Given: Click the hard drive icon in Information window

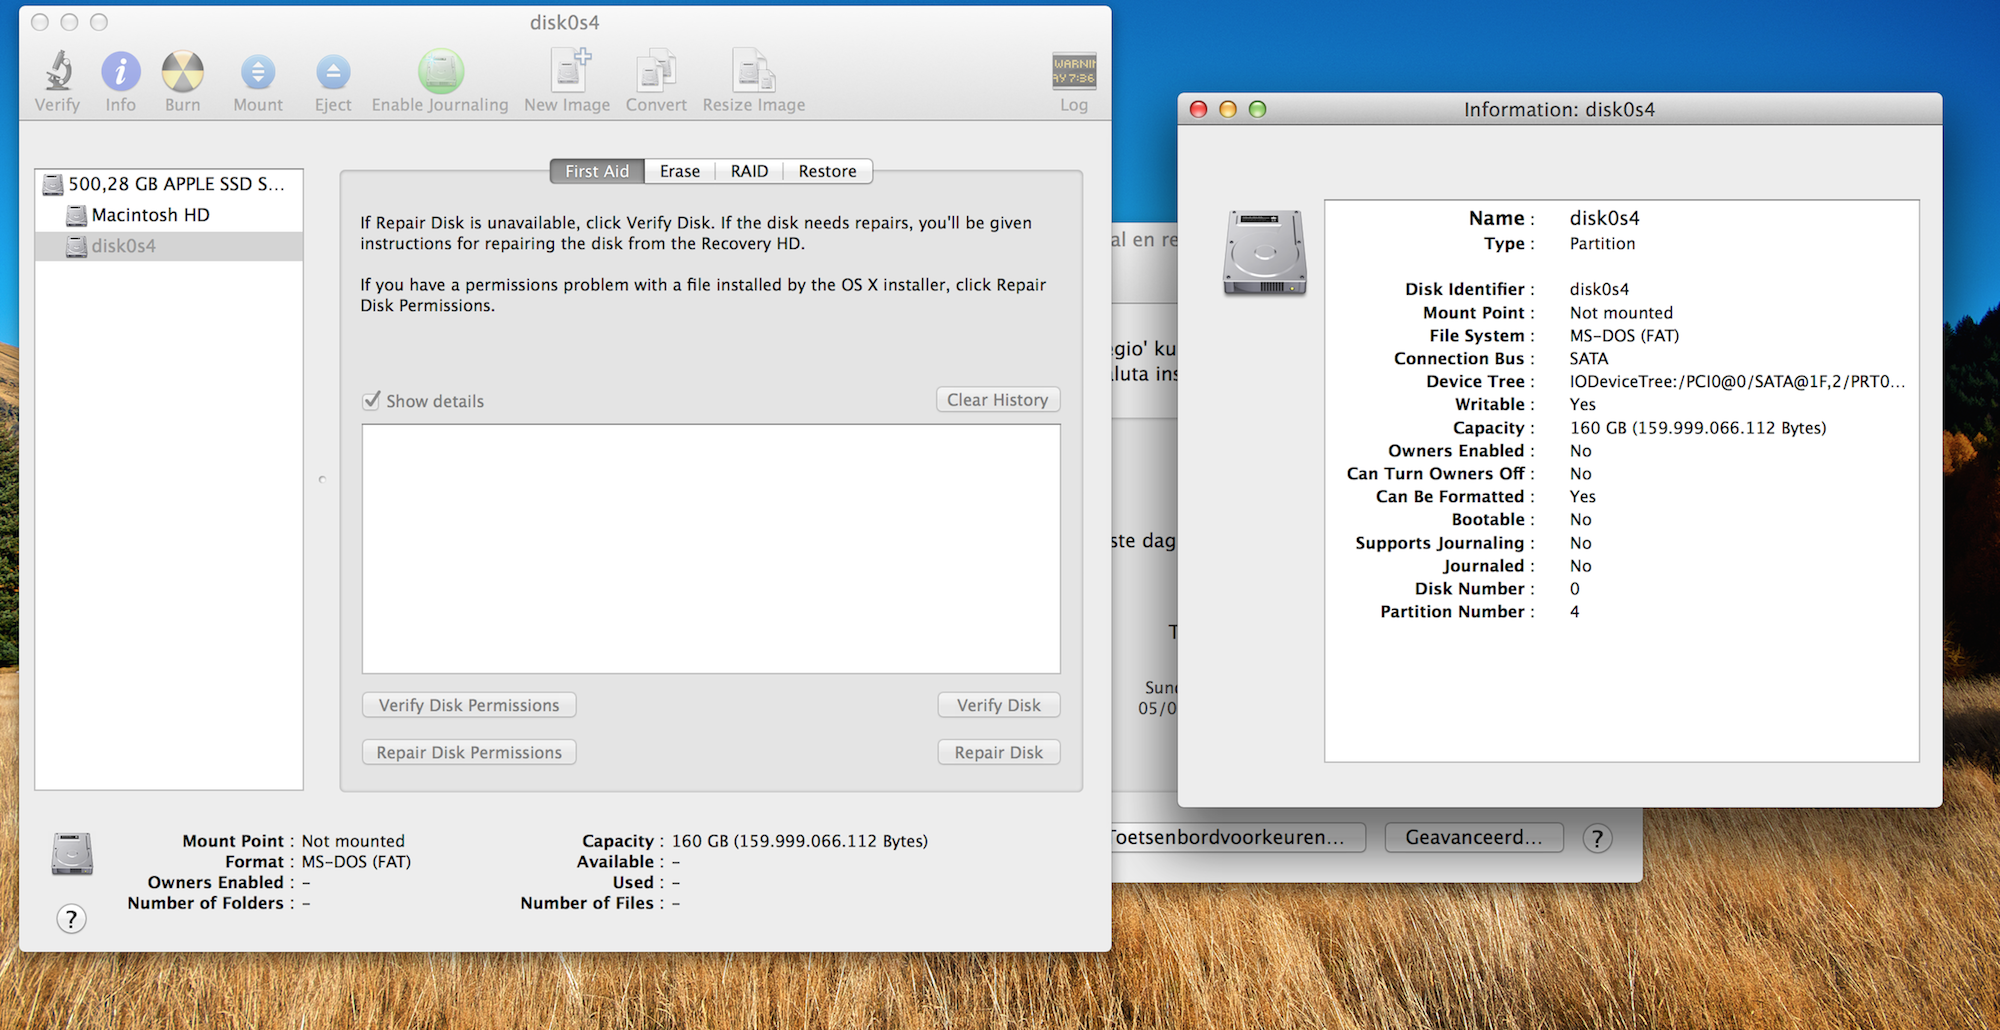Looking at the screenshot, I should tap(1265, 253).
